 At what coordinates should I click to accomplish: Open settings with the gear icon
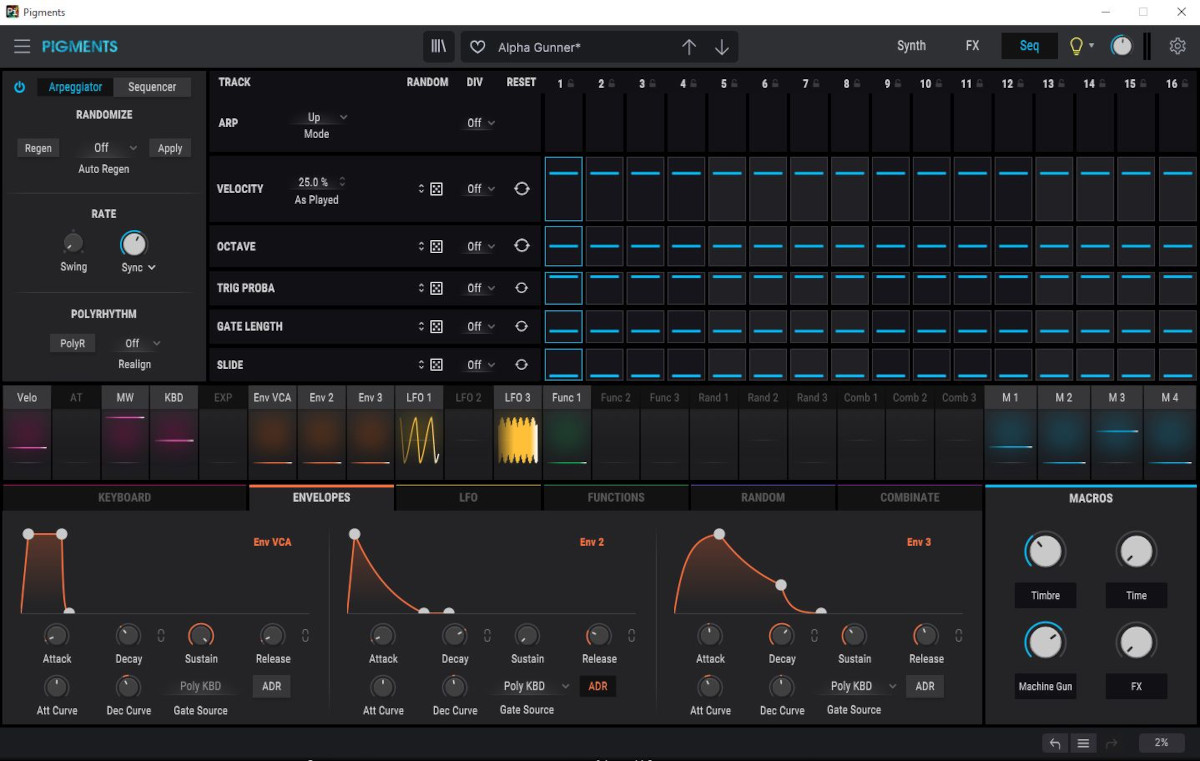point(1178,46)
